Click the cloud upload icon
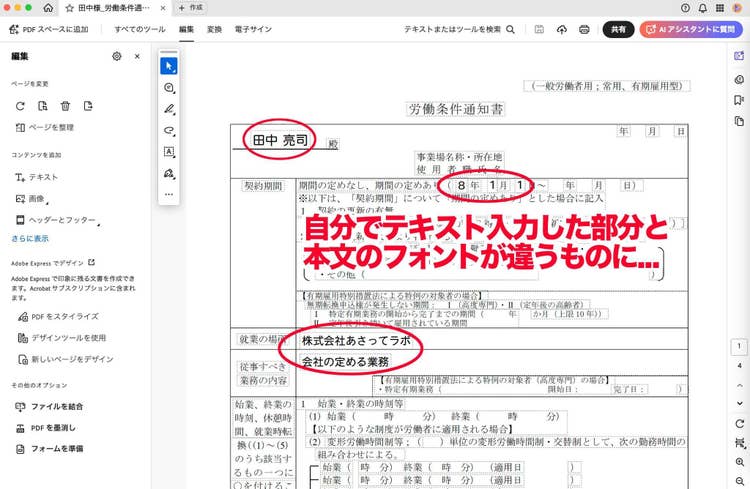The height and width of the screenshot is (489, 750). tap(562, 30)
